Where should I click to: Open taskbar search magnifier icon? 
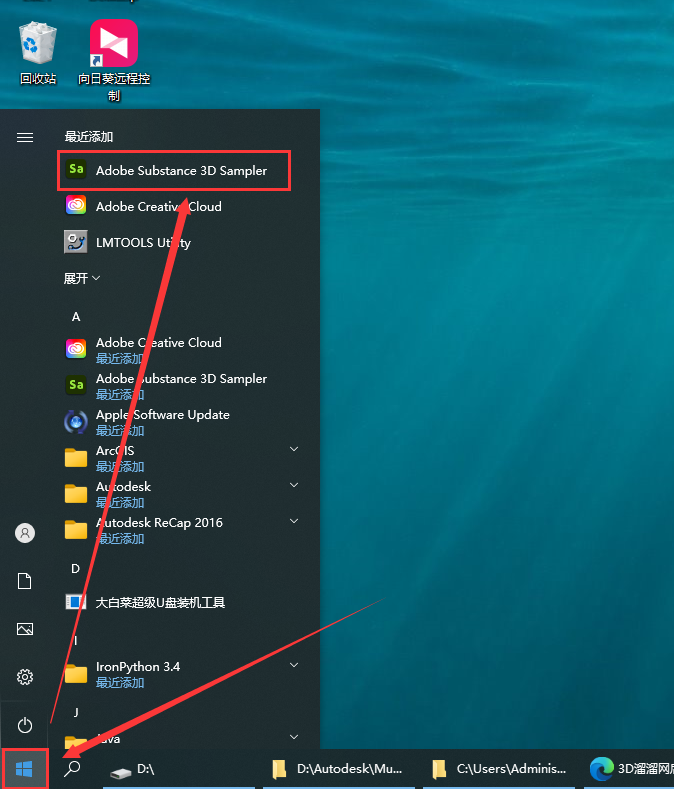[72, 768]
